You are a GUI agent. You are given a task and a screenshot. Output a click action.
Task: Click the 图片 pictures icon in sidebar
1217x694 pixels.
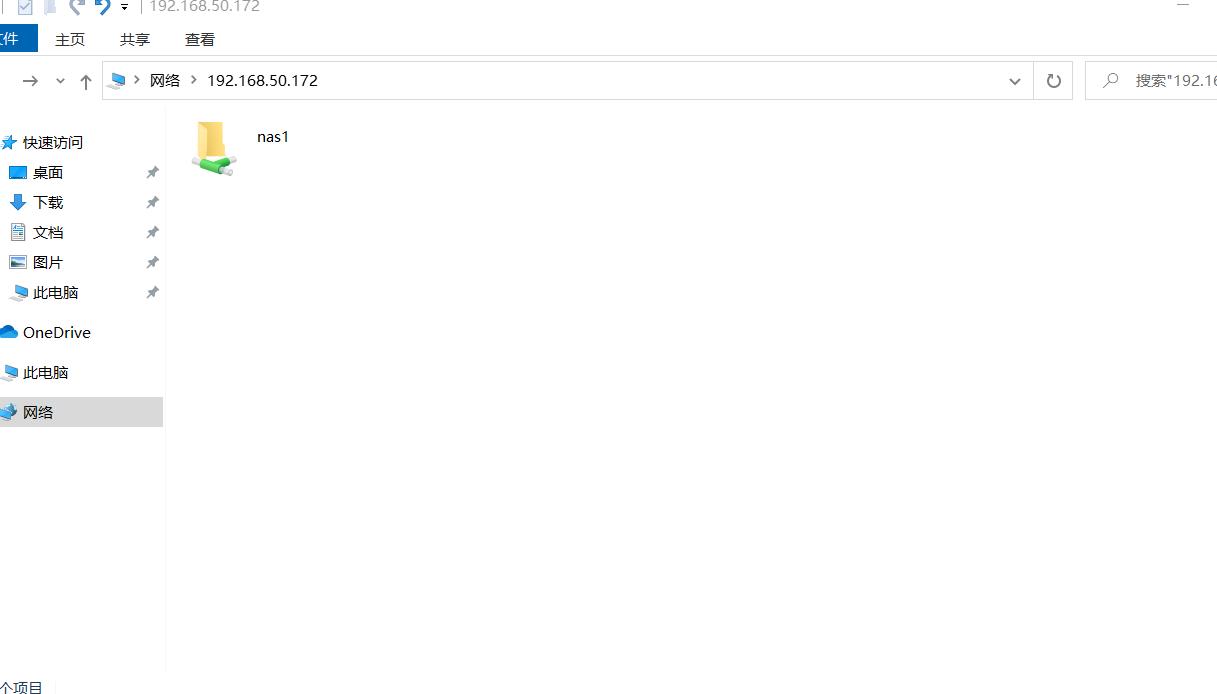coord(18,262)
